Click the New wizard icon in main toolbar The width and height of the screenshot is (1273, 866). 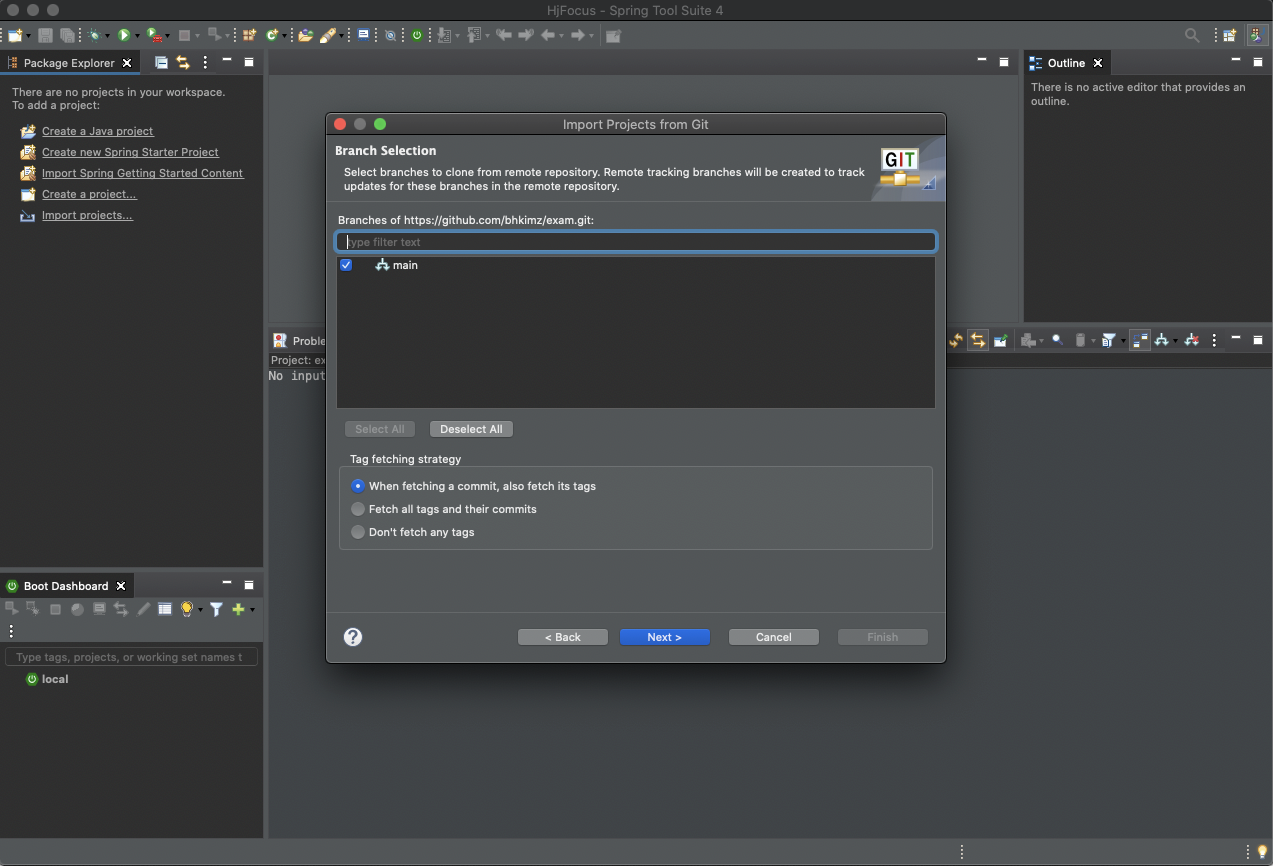click(15, 35)
